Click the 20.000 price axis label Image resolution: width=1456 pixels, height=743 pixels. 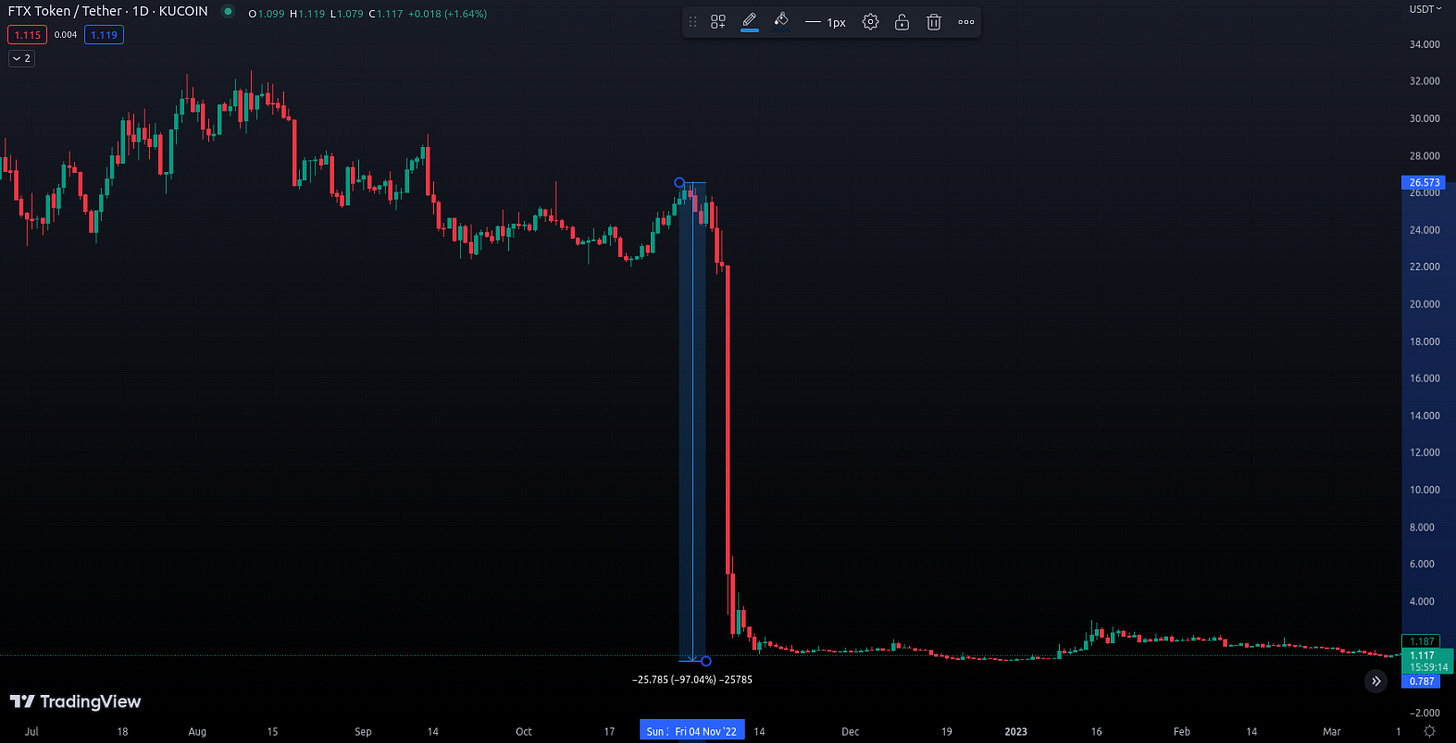click(1424, 304)
